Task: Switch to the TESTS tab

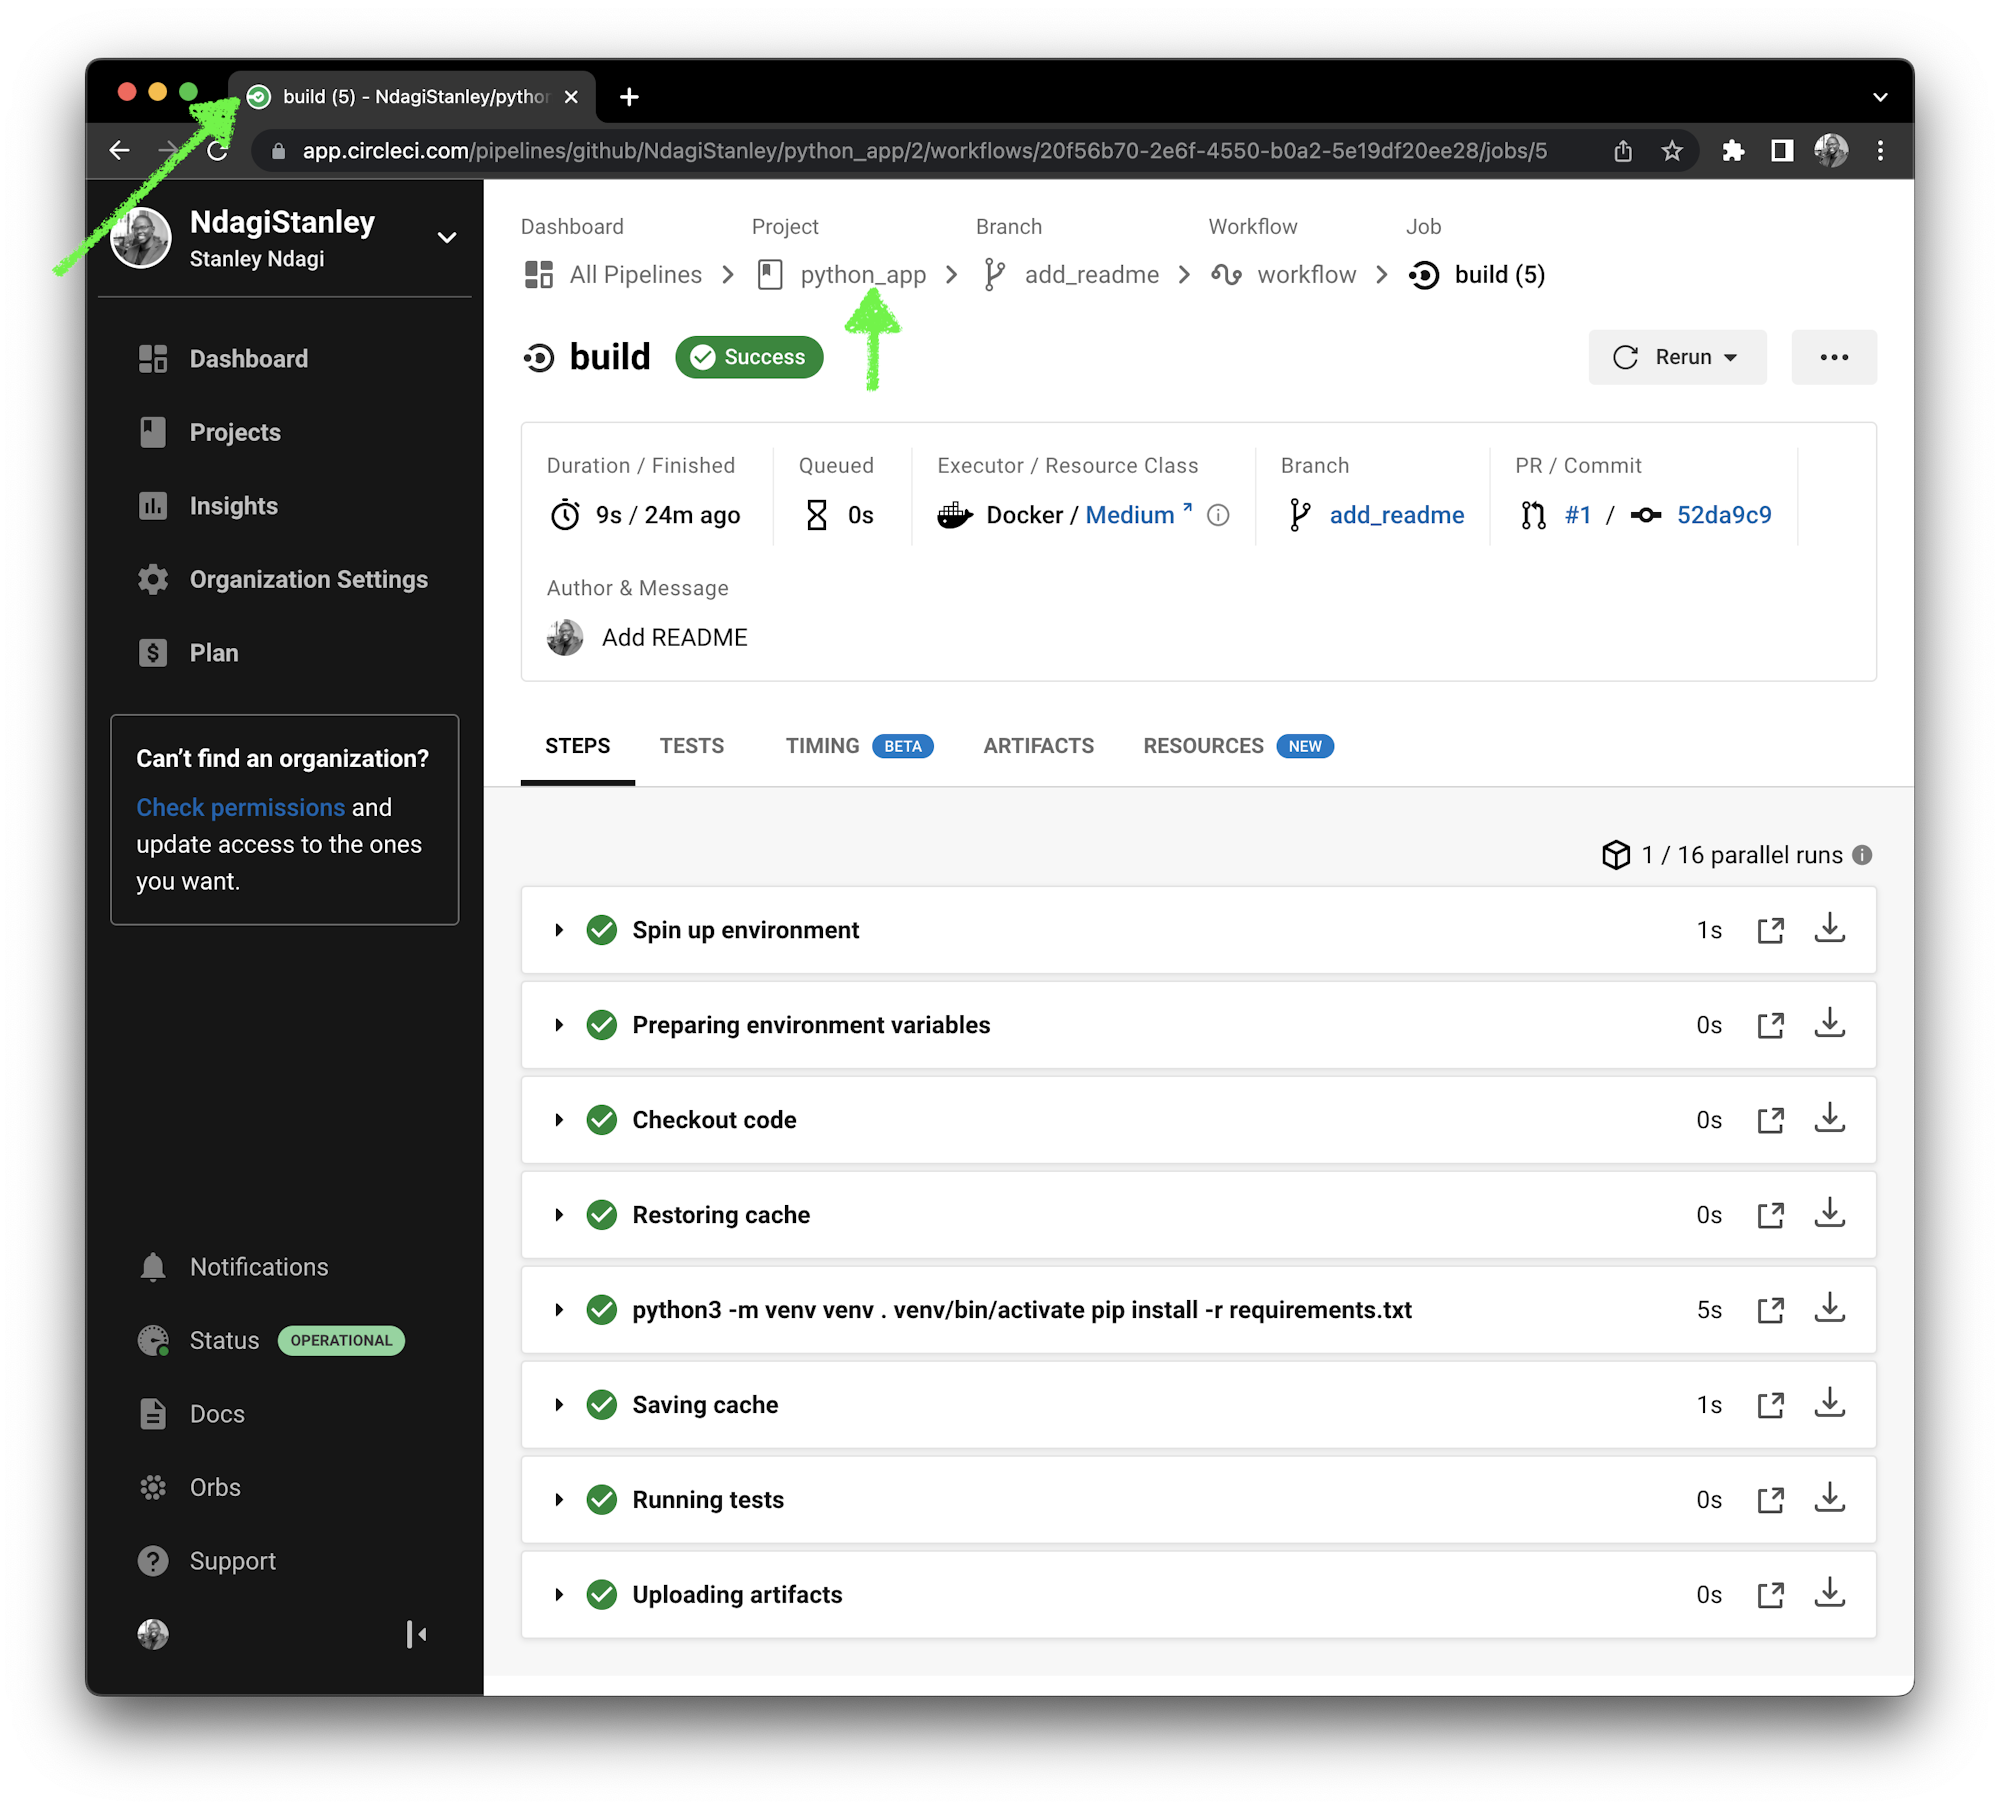Action: pos(691,746)
